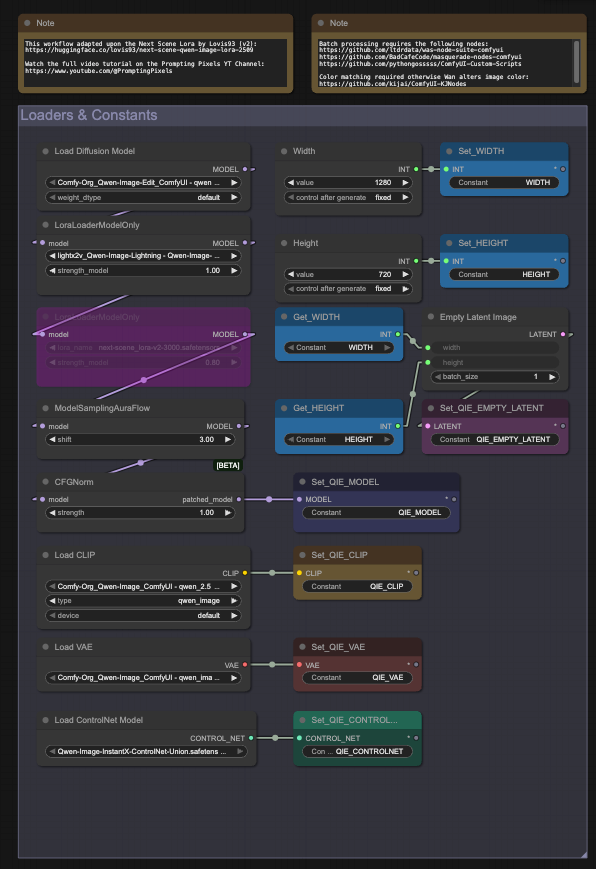Open the Comfy-Org_Qwen-Image-Edit diffusion model selector
The width and height of the screenshot is (596, 869).
143,183
